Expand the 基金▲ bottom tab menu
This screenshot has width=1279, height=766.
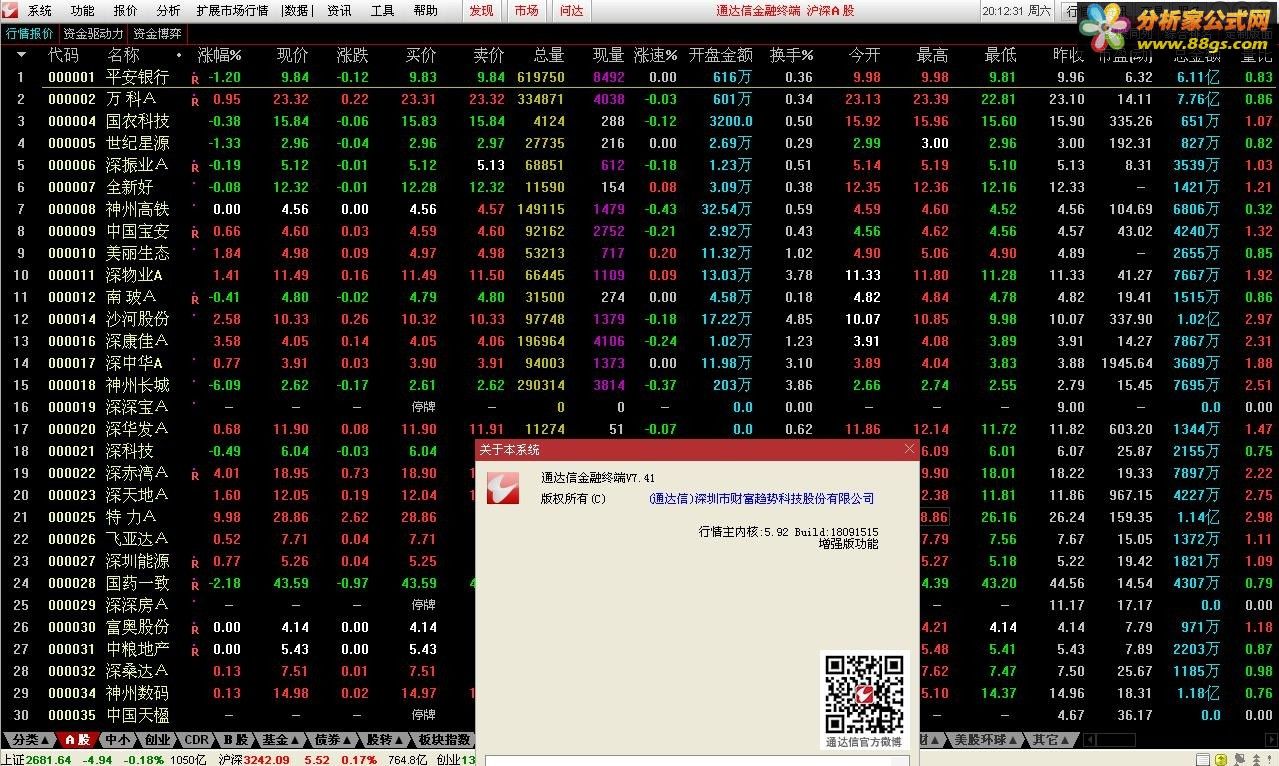pos(279,740)
